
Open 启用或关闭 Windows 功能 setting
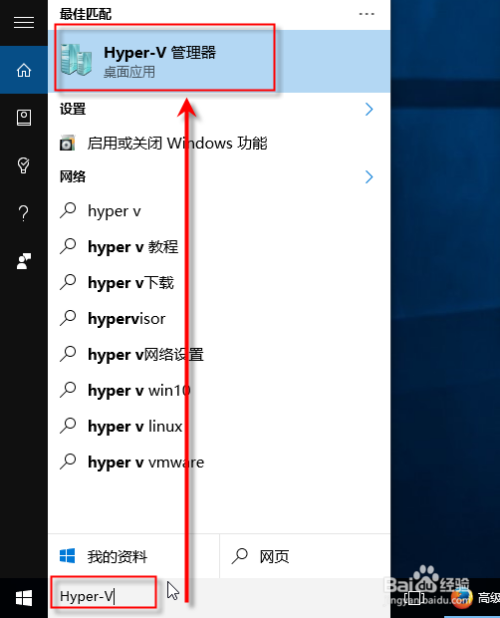pos(219,143)
